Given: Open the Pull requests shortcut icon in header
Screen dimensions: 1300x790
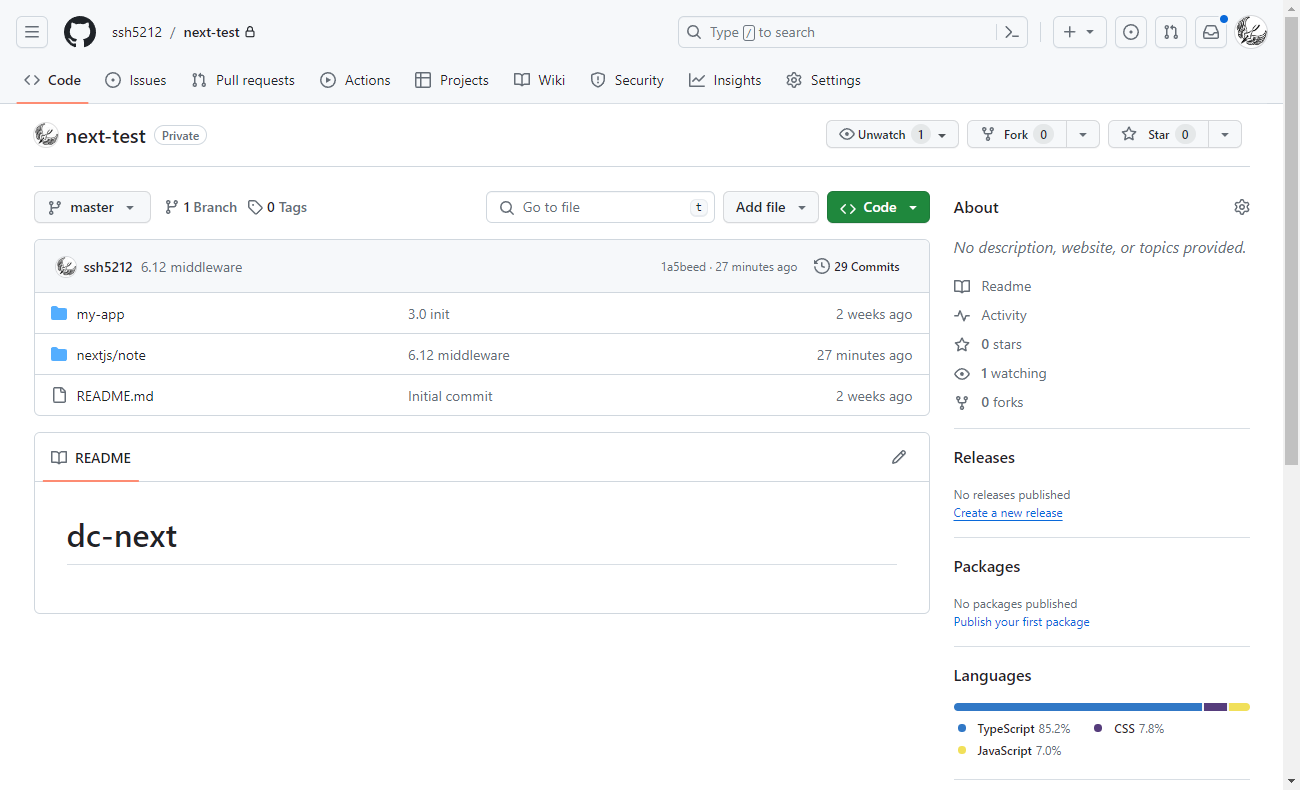Looking at the screenshot, I should coord(1171,32).
